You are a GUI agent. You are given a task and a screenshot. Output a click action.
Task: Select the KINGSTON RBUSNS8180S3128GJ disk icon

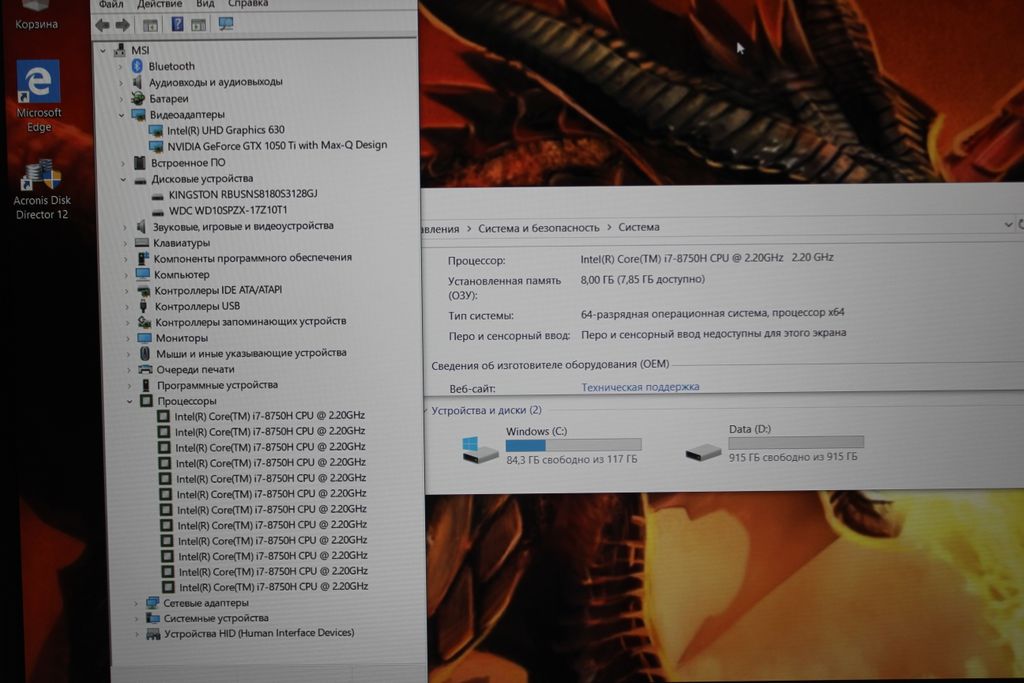coord(157,195)
